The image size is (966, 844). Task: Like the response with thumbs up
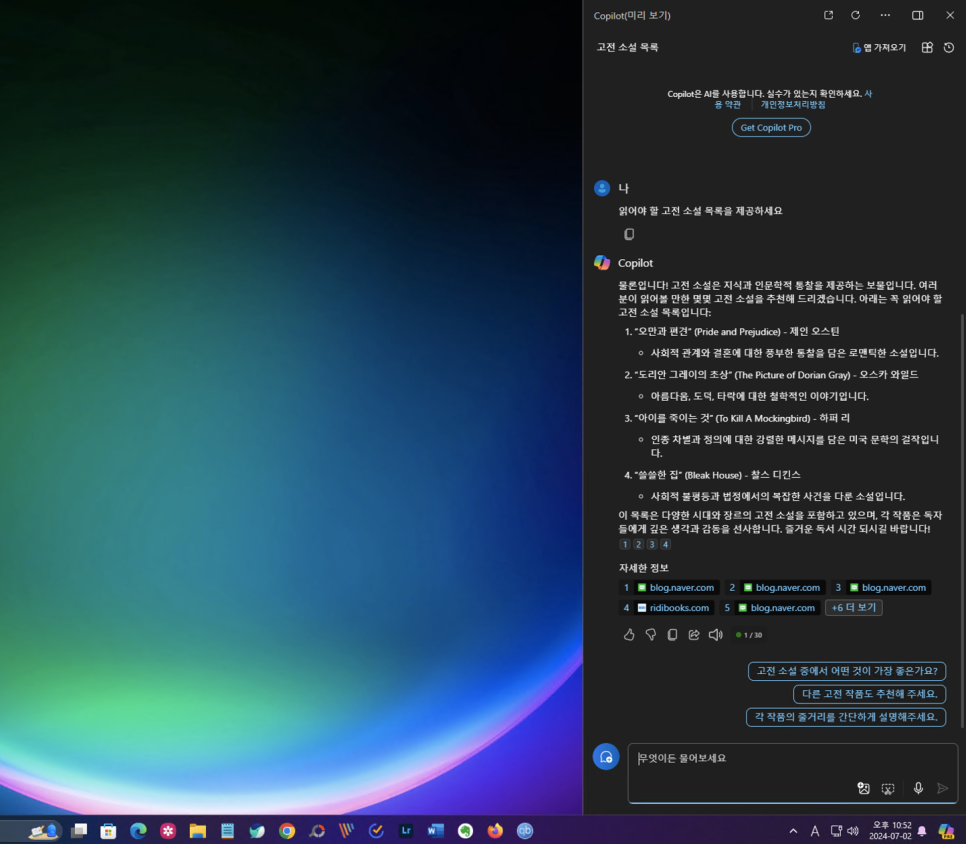628,635
